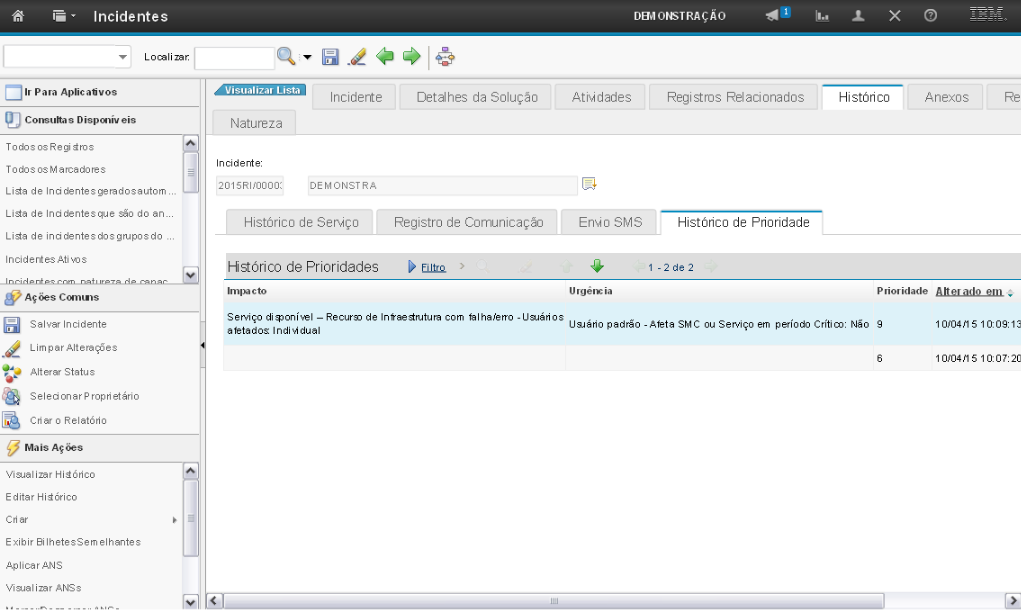1021x610 pixels.
Task: Expand the query combo box at top left
Action: tap(123, 57)
